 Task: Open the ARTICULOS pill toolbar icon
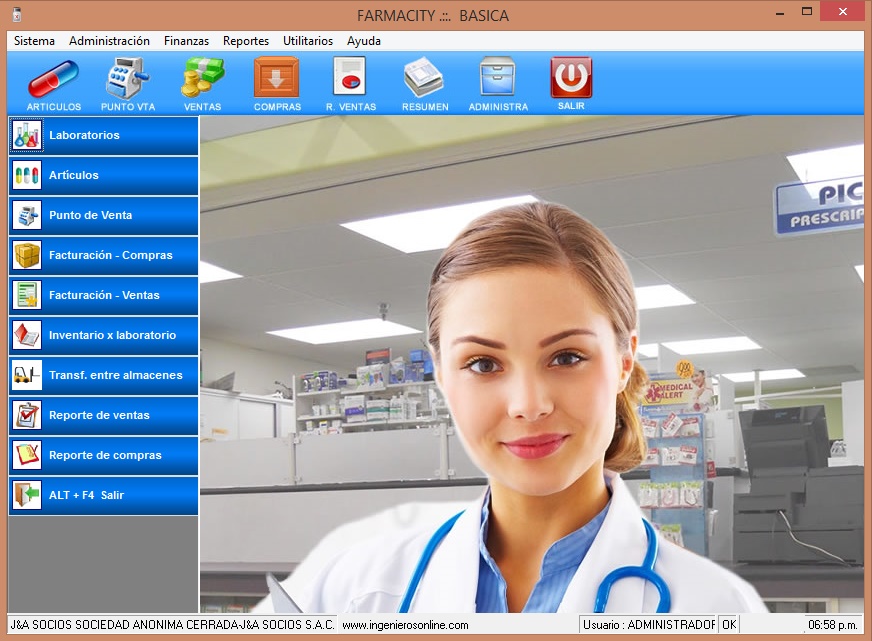tap(53, 78)
